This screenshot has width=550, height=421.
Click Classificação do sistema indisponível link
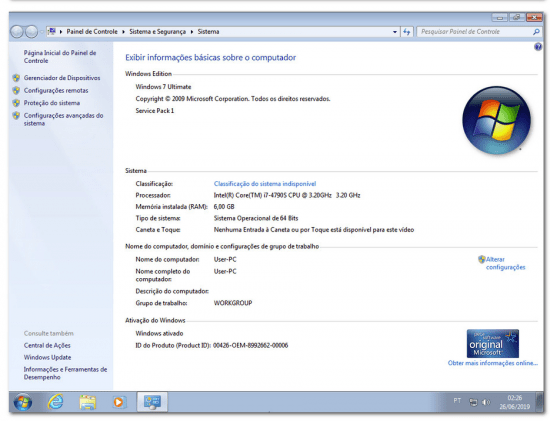[265, 183]
